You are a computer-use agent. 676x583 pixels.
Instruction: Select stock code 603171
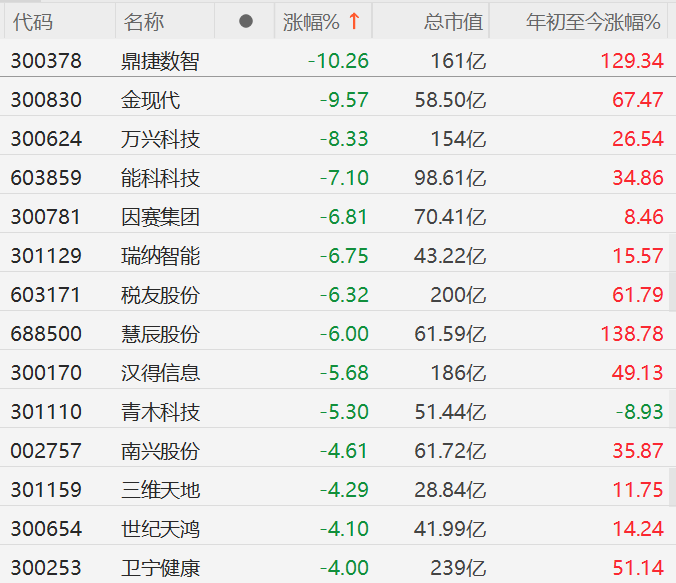click(45, 295)
